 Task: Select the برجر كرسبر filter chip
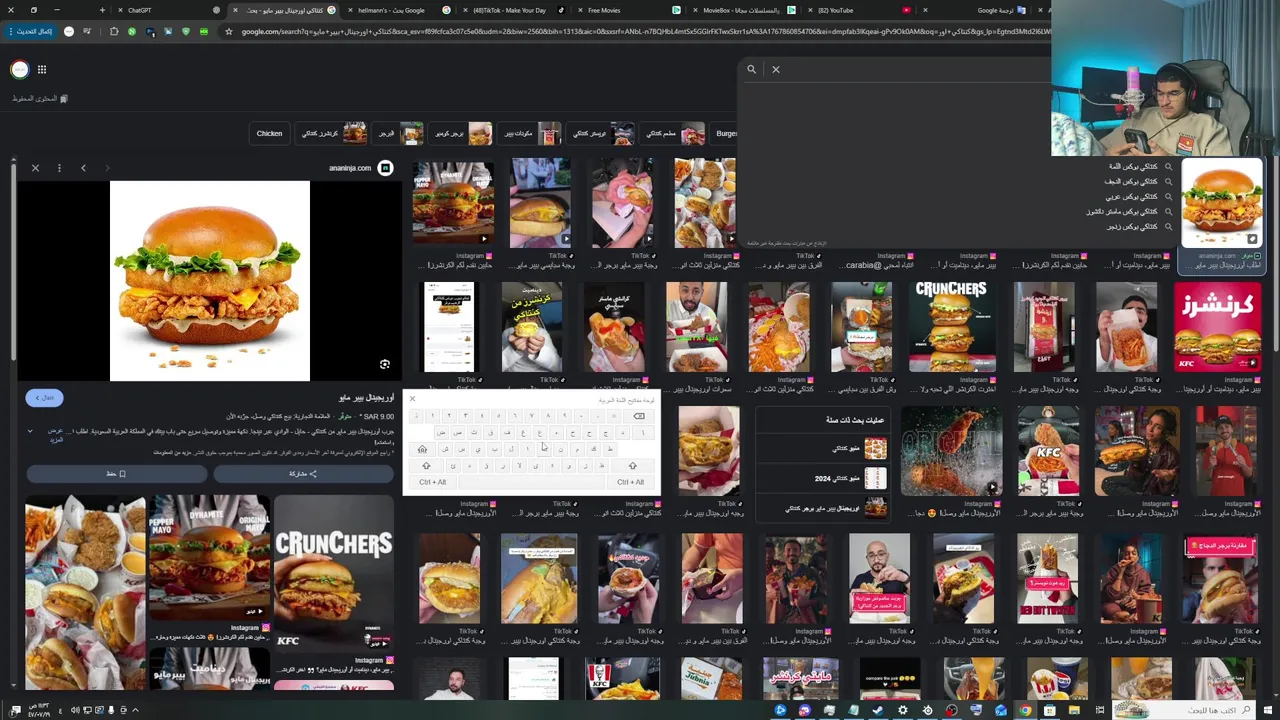[x=461, y=133]
